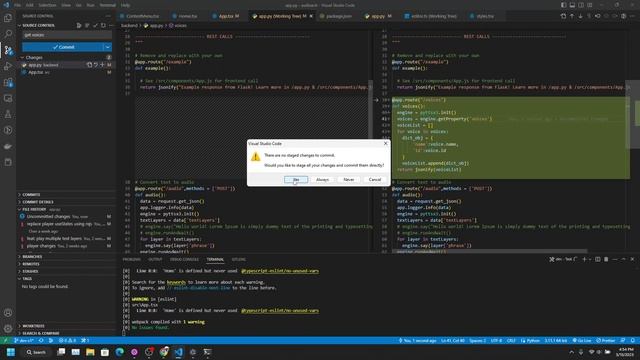The height and width of the screenshot is (360, 640).
Task: Open the Accounts icon in activity bar
Action: click(8, 313)
